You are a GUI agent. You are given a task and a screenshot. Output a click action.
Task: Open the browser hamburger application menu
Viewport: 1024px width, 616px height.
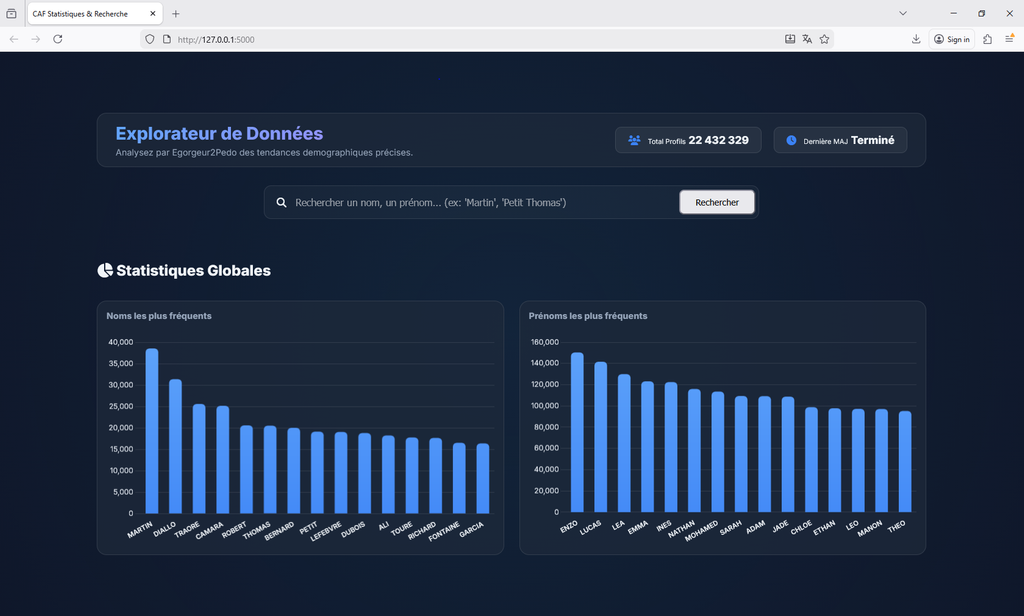tap(1009, 39)
